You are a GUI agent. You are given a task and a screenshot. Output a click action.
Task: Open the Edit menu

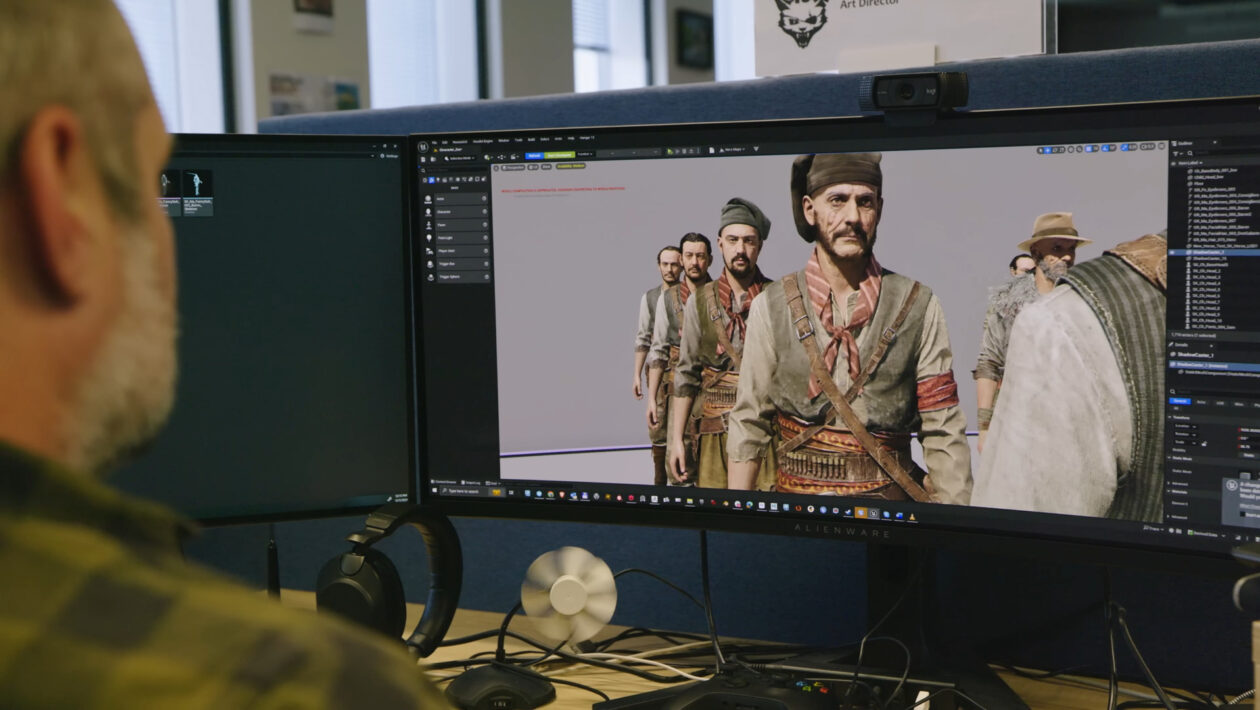[x=444, y=142]
